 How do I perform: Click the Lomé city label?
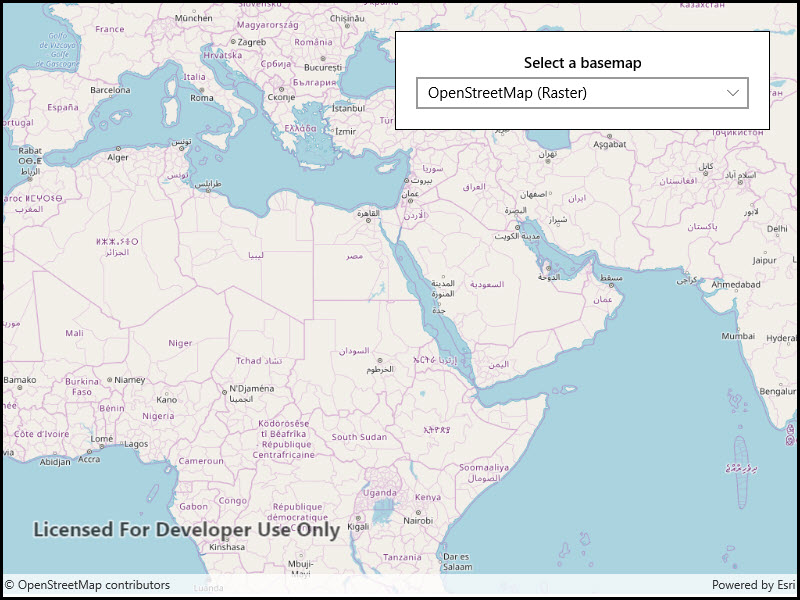pos(102,439)
